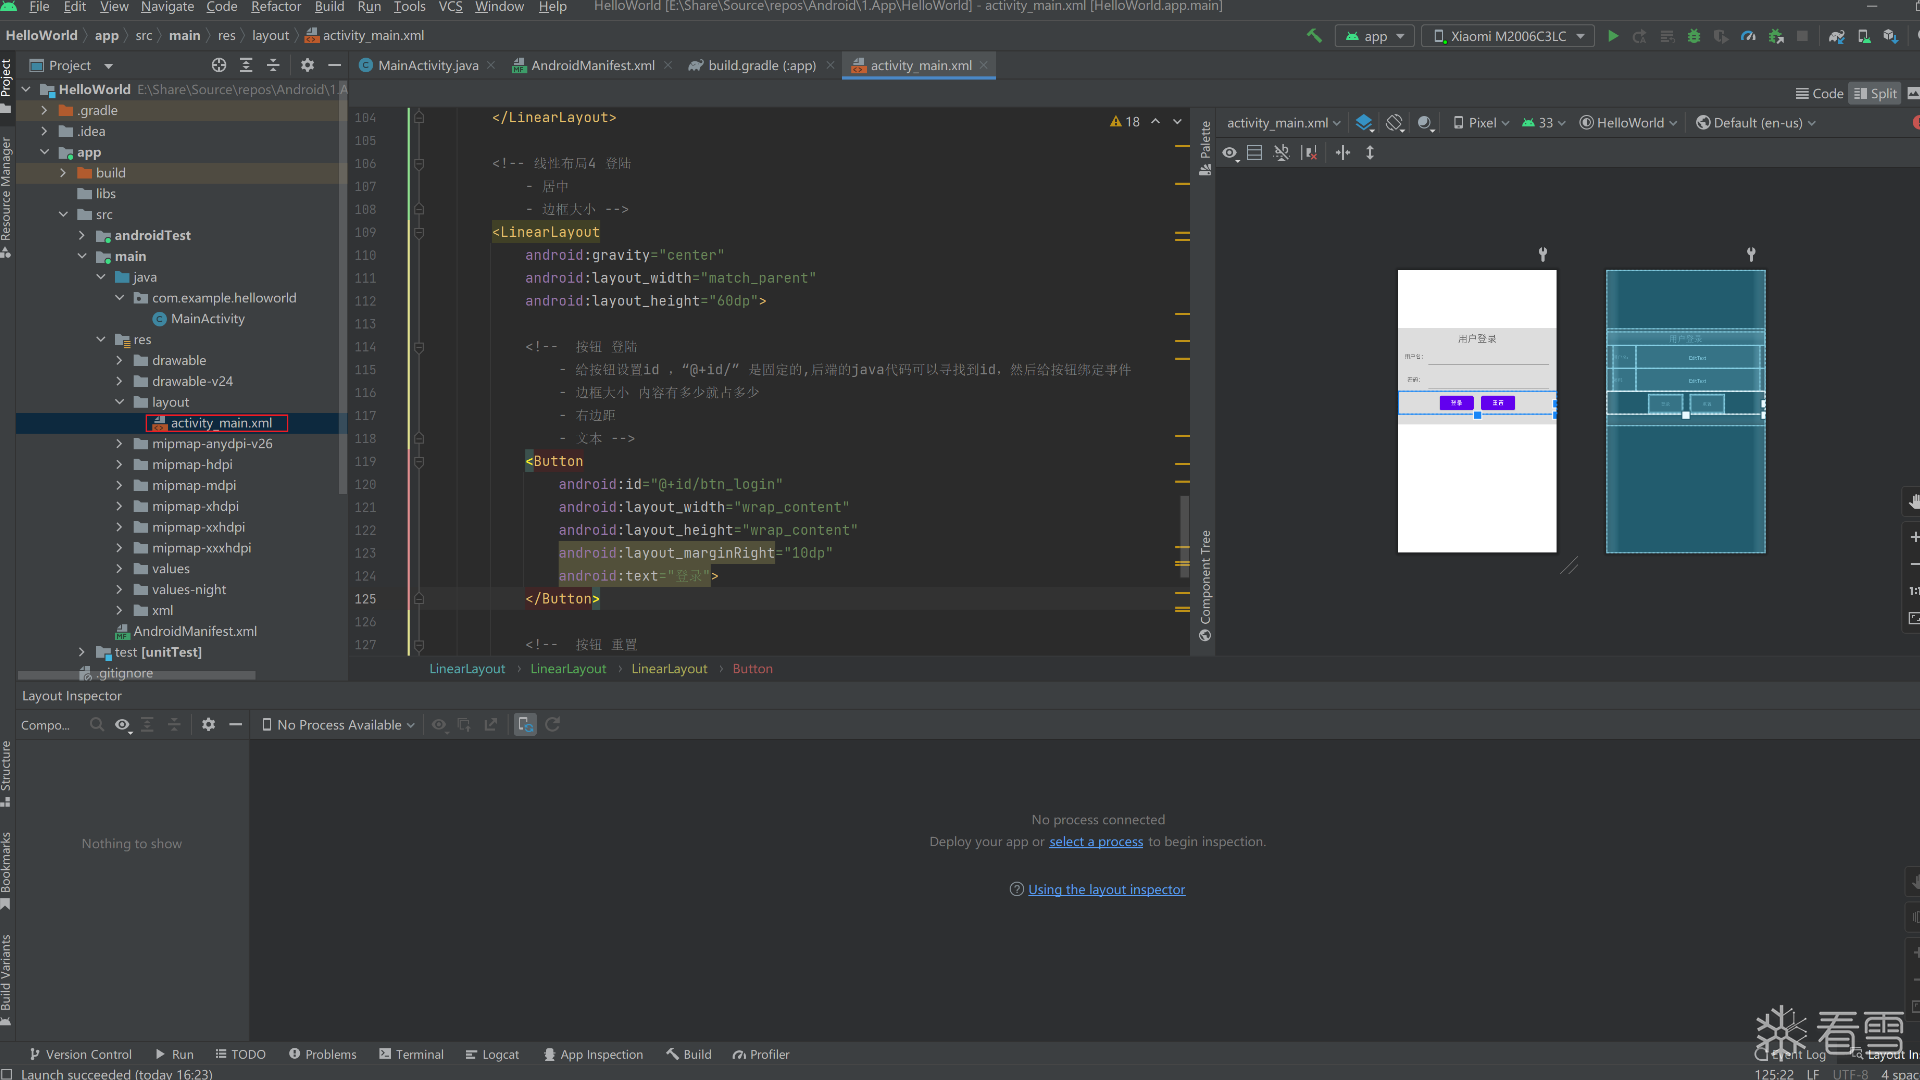Select AndroidManifest.xml in the project tree
The image size is (1920, 1080).
point(195,631)
